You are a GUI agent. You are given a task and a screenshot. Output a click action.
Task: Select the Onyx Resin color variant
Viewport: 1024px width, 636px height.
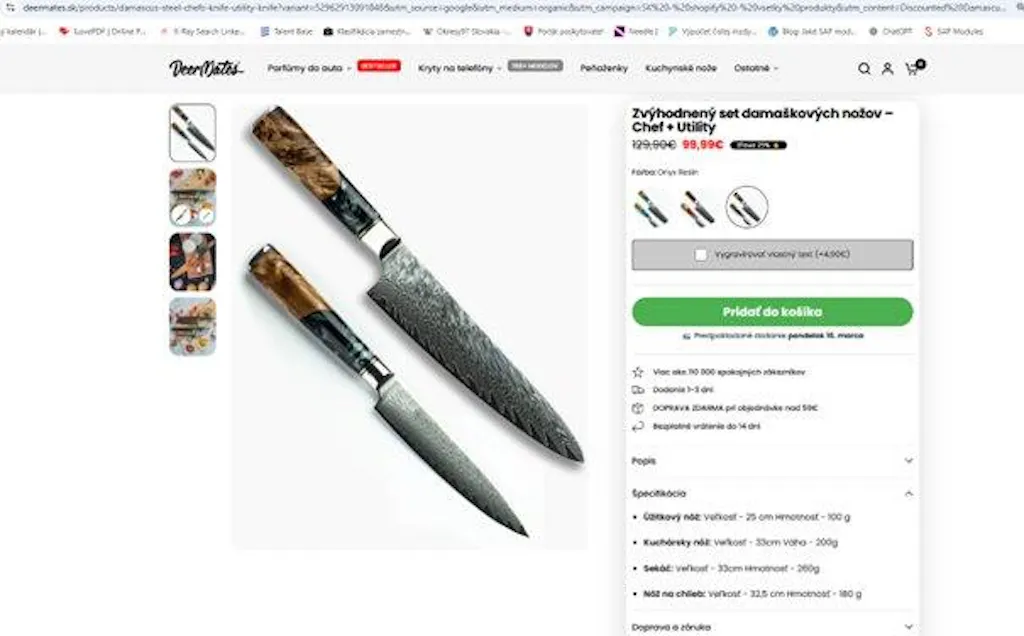tap(746, 207)
